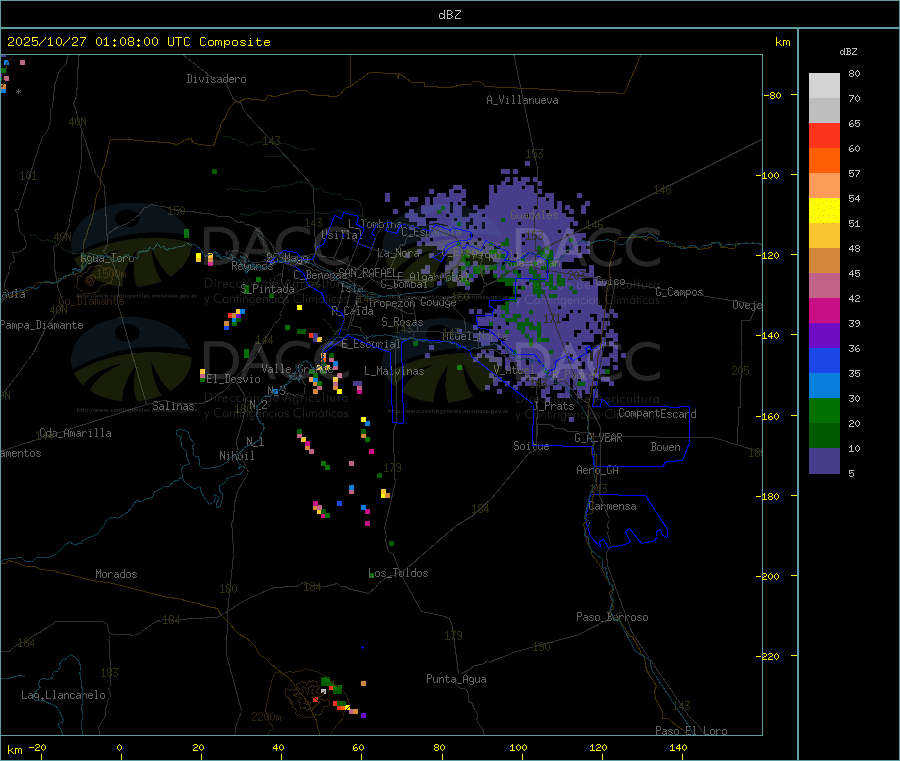Select the red 65 dBZ legend swatch

(824, 135)
